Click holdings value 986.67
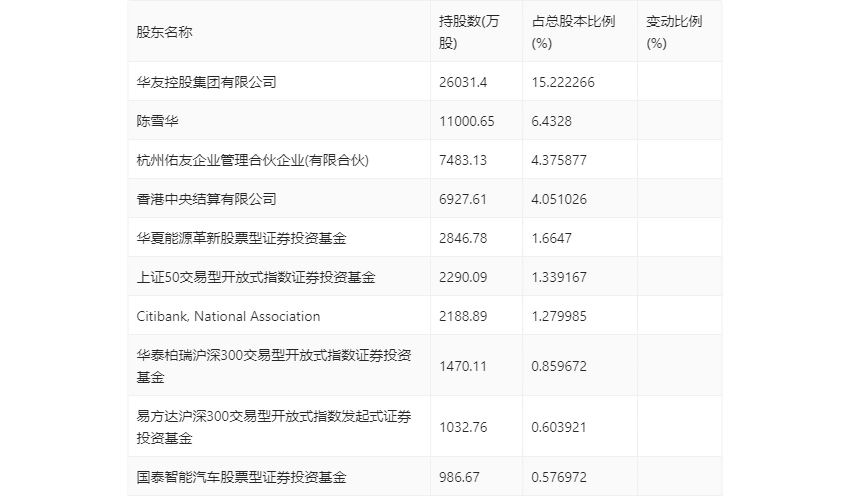 point(459,477)
